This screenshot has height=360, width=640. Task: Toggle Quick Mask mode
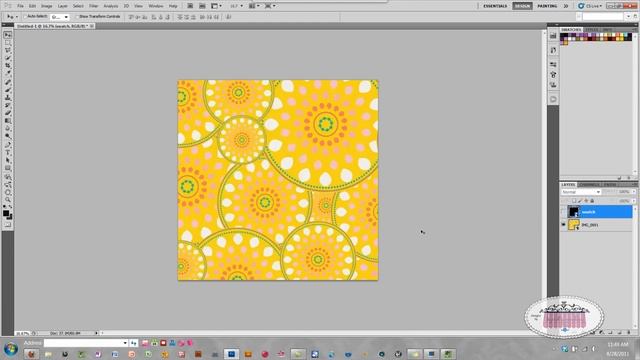click(x=8, y=224)
